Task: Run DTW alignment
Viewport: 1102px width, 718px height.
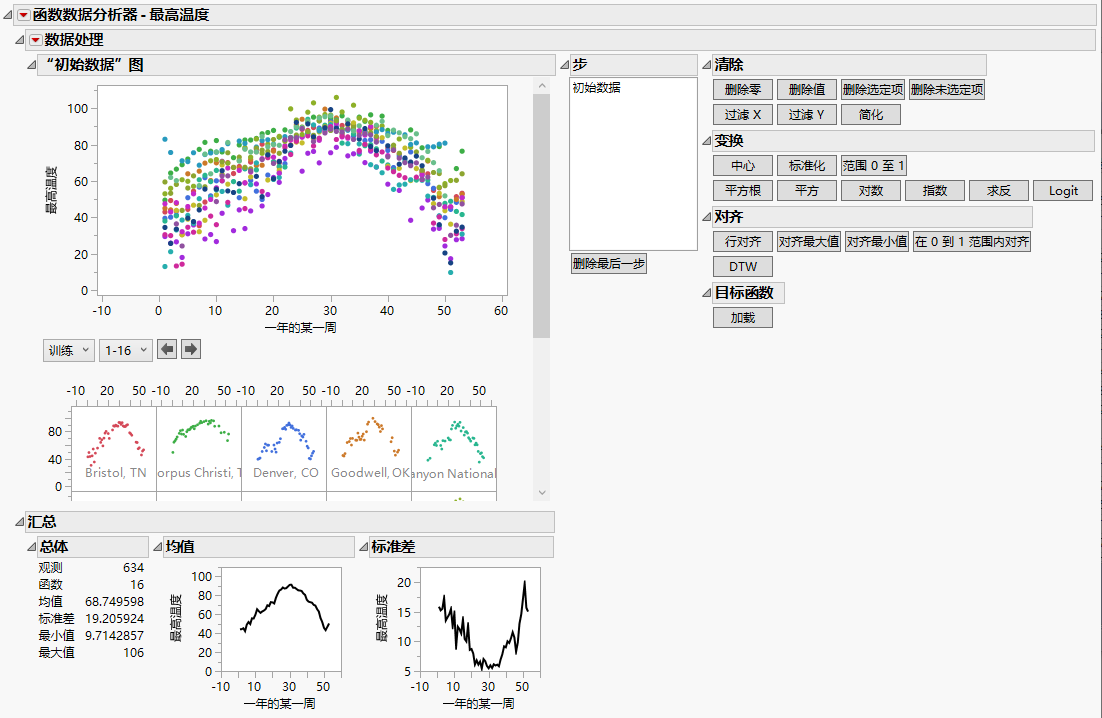Action: [x=742, y=267]
